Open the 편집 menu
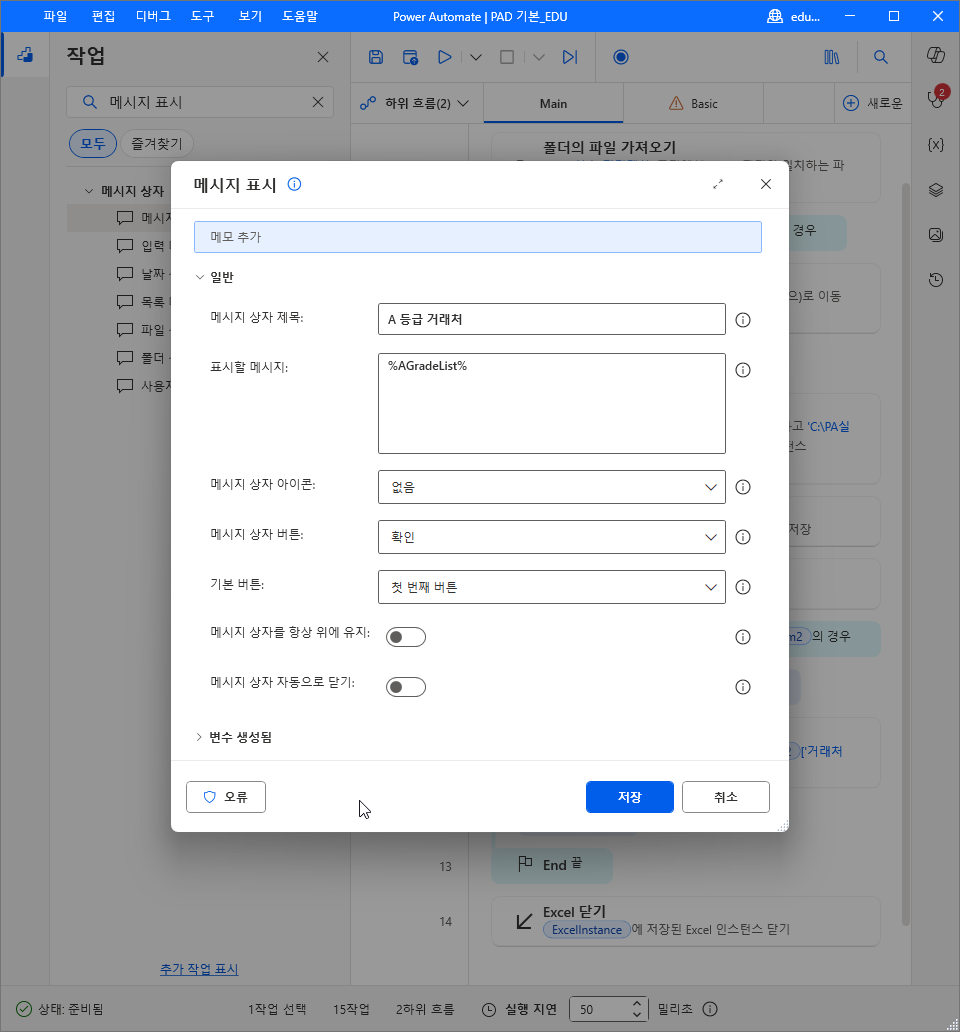960x1032 pixels. pyautogui.click(x=103, y=16)
